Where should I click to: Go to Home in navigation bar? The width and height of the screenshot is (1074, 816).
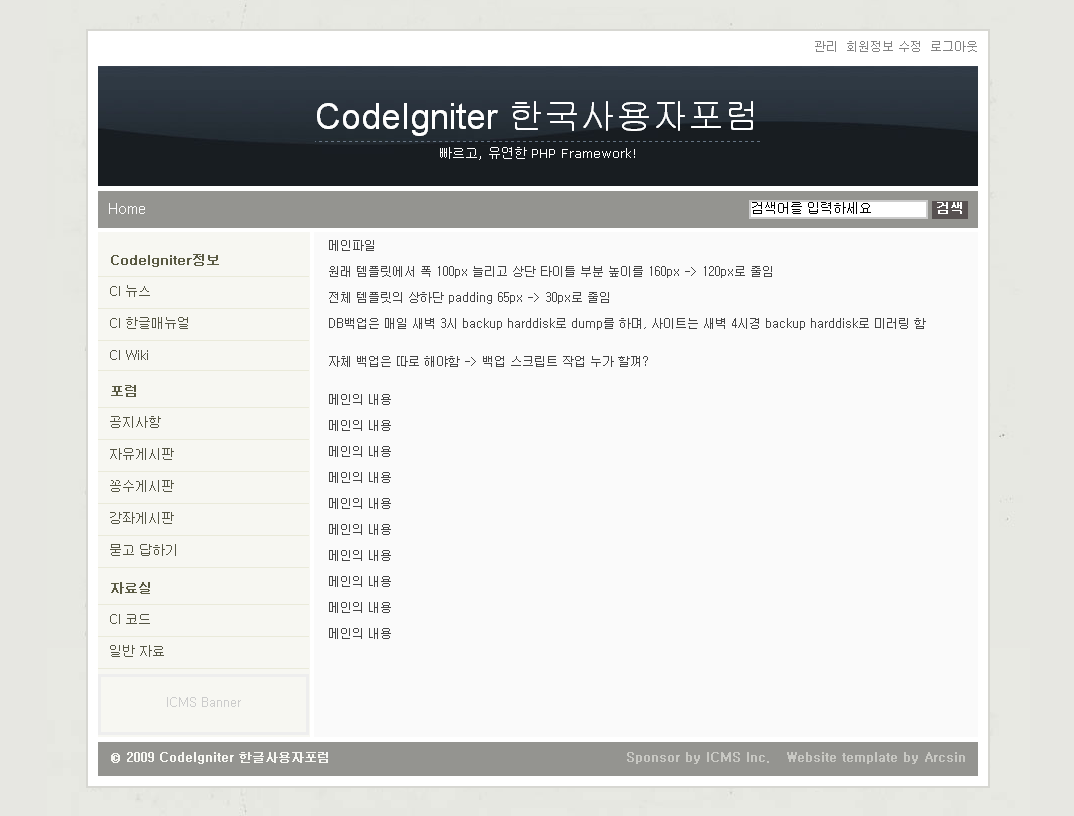click(127, 209)
